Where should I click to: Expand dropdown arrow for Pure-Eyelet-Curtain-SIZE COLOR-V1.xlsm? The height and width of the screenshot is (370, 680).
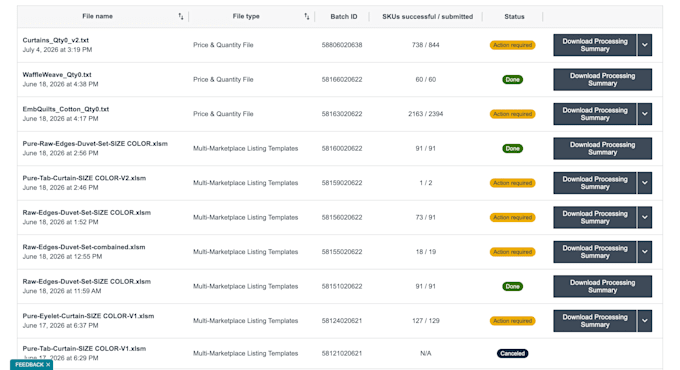point(645,321)
